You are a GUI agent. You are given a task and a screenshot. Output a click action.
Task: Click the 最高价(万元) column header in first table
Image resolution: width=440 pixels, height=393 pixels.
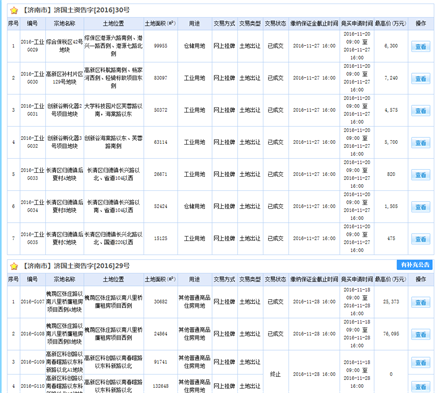click(x=391, y=23)
